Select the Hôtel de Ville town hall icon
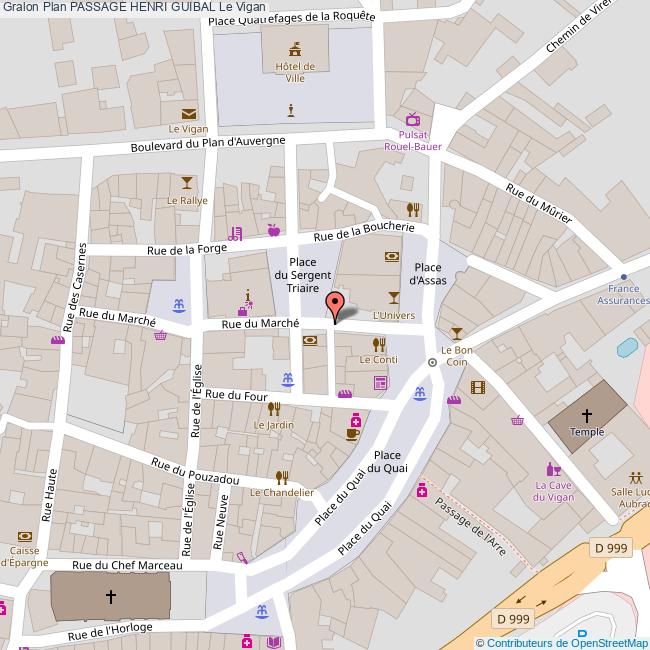650x650 pixels. [295, 47]
